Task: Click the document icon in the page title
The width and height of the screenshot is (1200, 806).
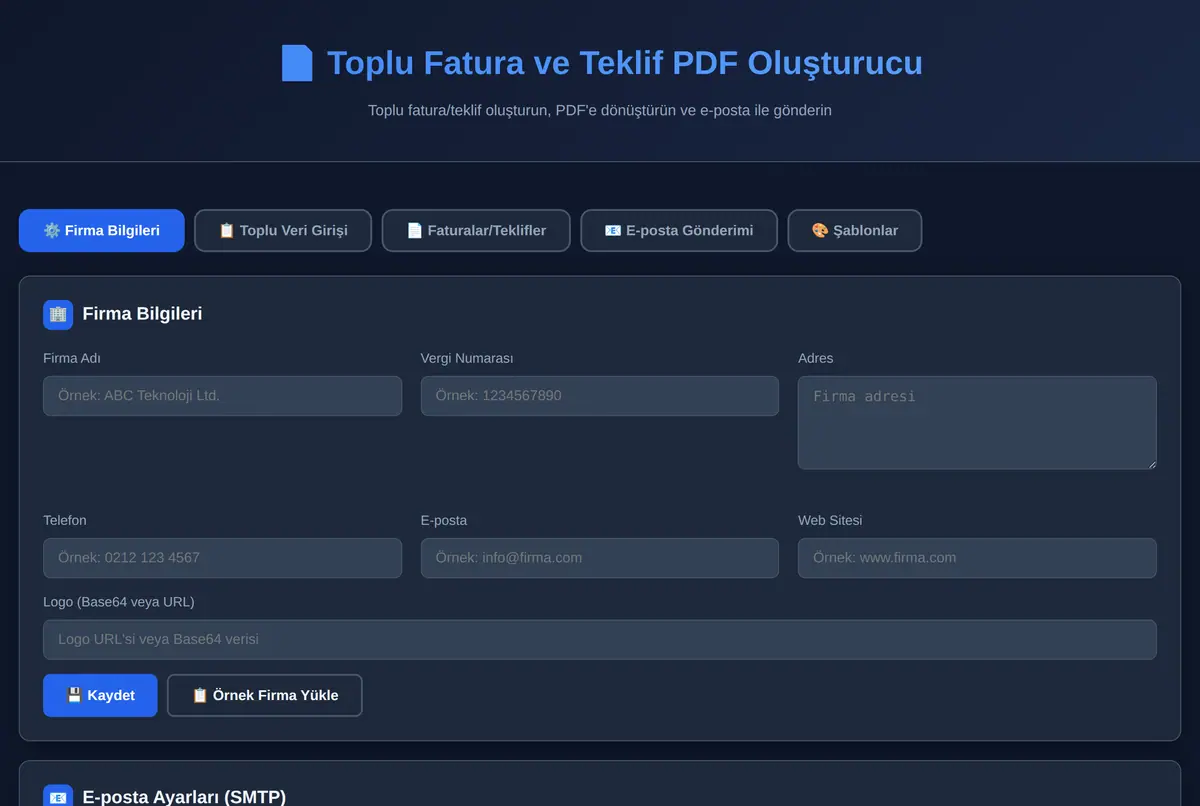Action: pos(297,63)
